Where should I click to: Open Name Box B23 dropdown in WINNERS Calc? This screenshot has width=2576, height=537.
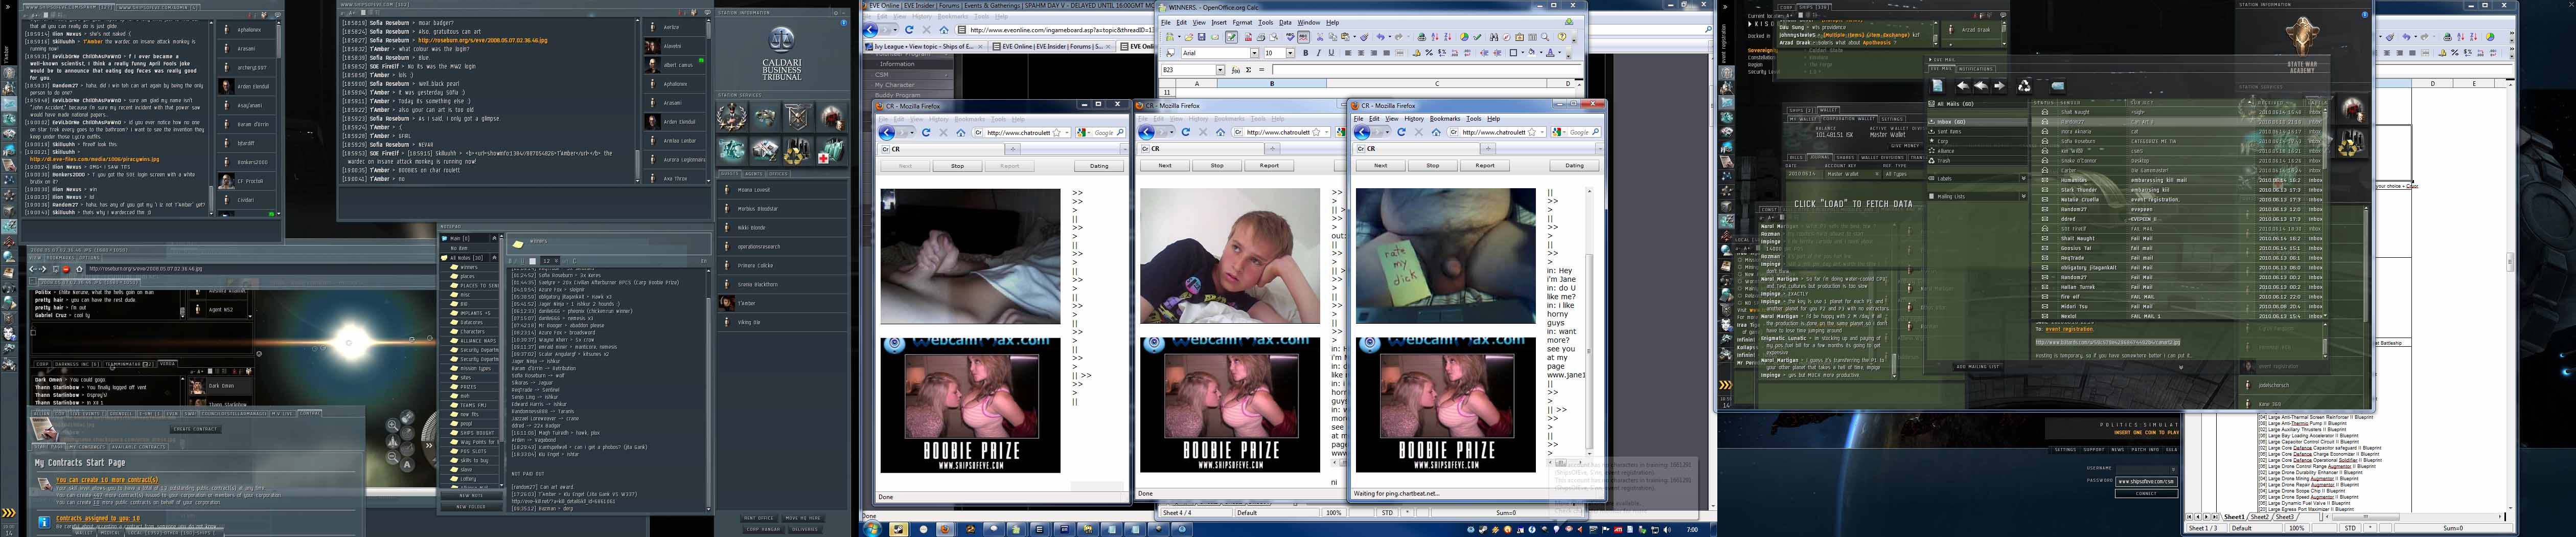[1220, 70]
